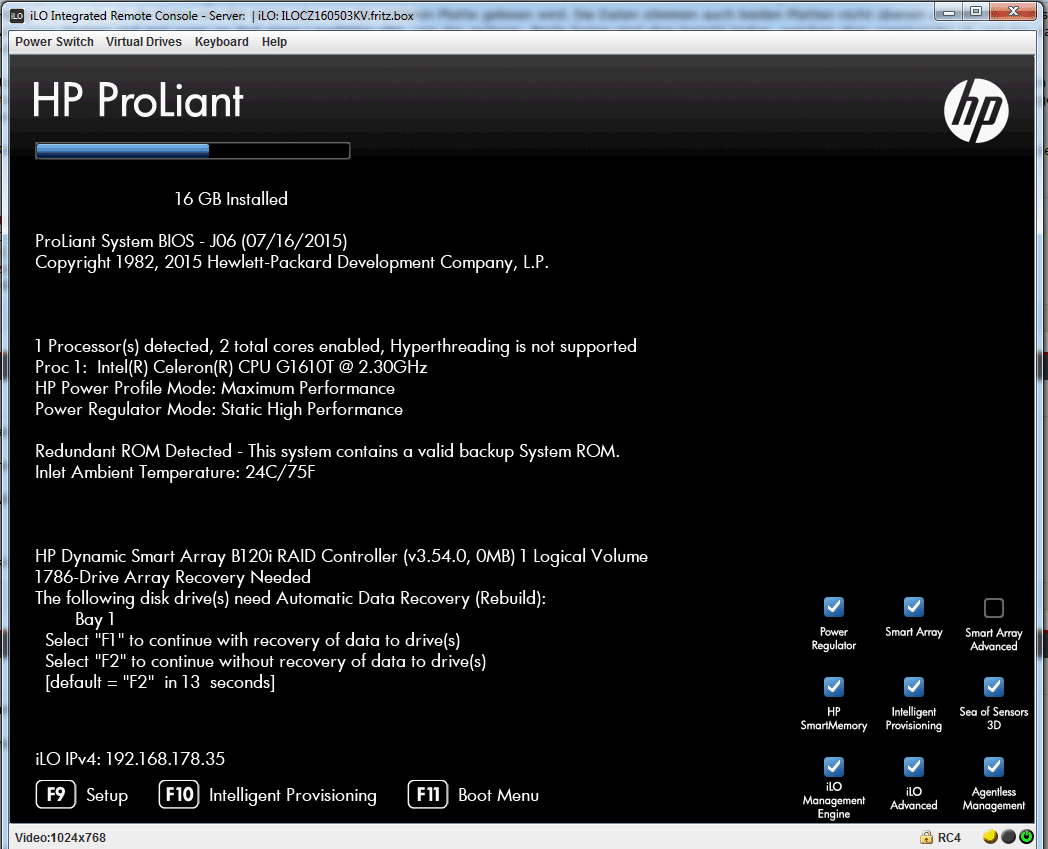1048x849 pixels.
Task: Click the Intelligent Provisioning checkbox
Action: pos(914,687)
